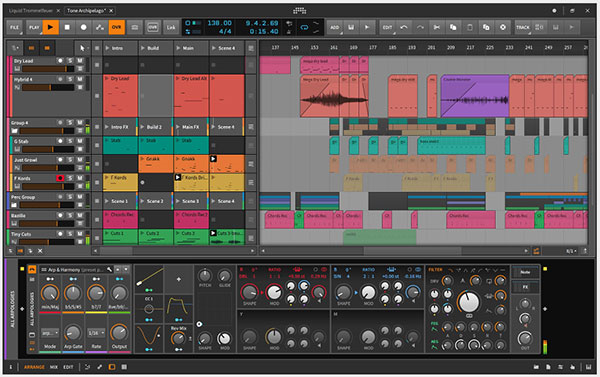Viewport: 600px width, 377px height.
Task: Toggle the device panel icon in the footer
Action: click(x=112, y=367)
